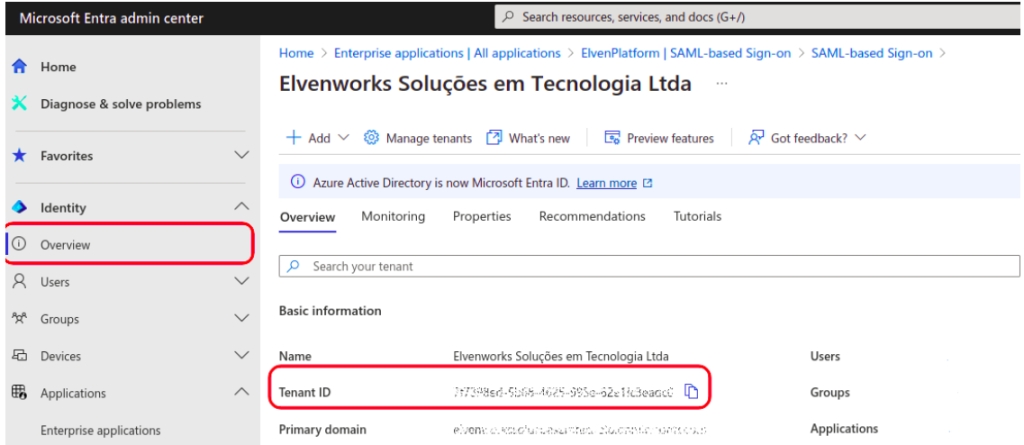Open the Recommendations tab
Screen dimensions: 1024x445
click(x=592, y=216)
